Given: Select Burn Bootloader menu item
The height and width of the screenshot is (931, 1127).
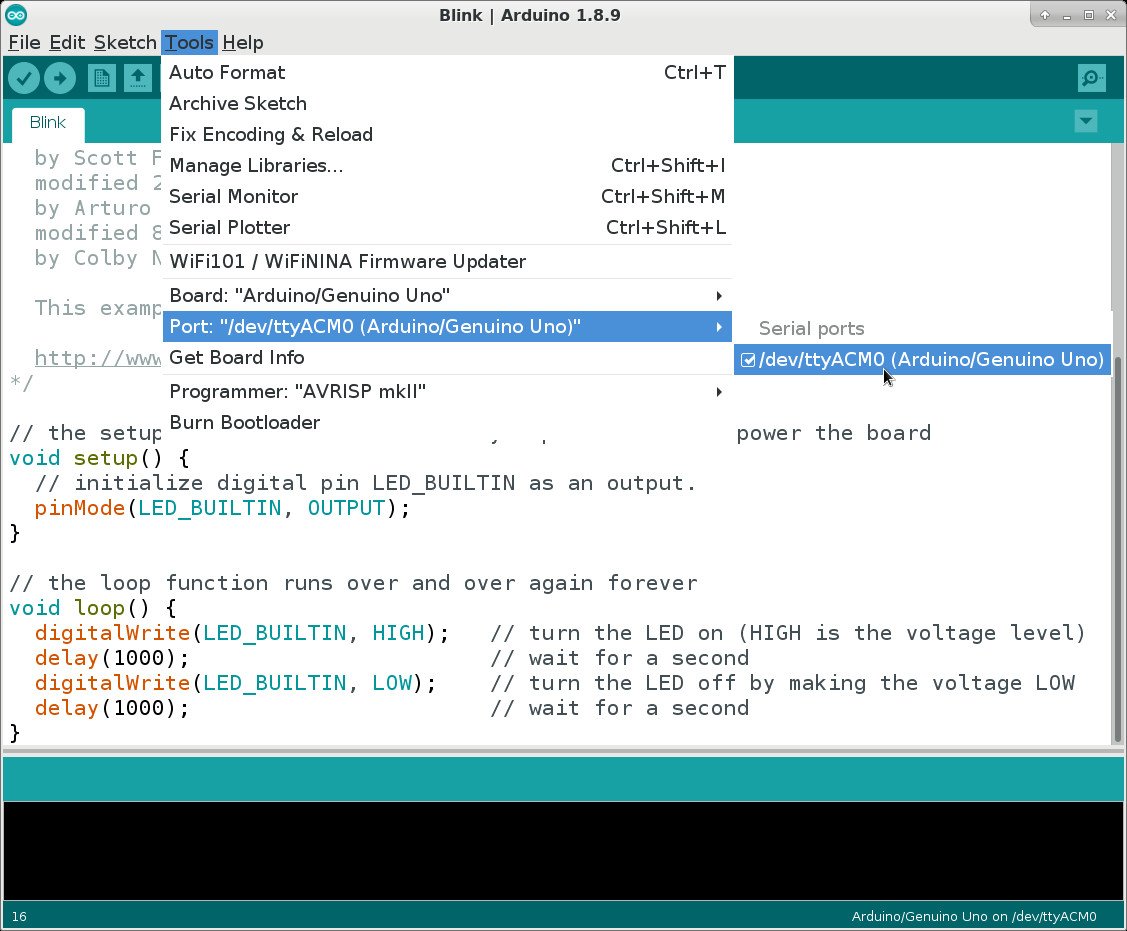Looking at the screenshot, I should coord(446,422).
